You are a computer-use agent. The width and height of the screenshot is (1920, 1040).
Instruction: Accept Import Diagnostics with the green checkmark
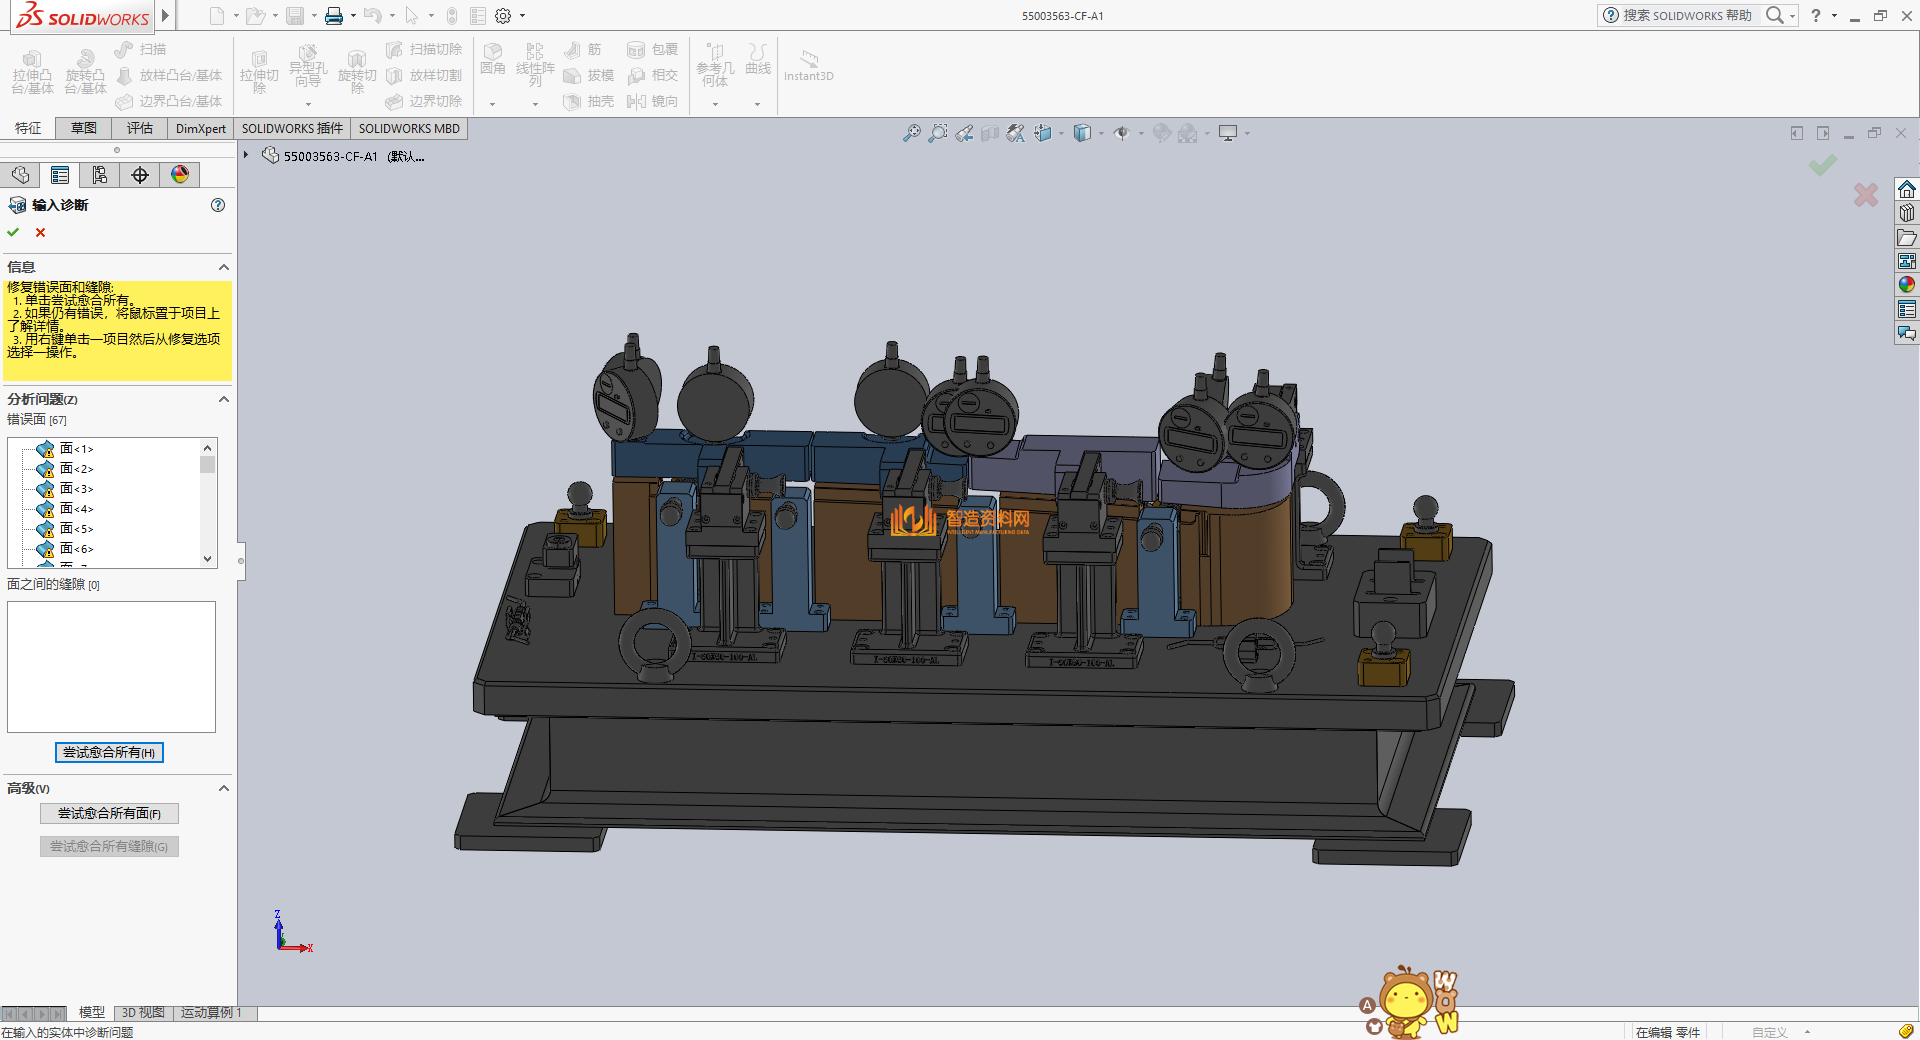click(14, 232)
